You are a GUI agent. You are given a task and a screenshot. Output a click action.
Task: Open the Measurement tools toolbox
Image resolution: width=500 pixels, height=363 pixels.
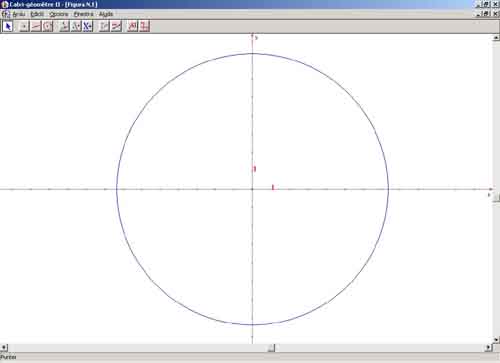(x=116, y=26)
